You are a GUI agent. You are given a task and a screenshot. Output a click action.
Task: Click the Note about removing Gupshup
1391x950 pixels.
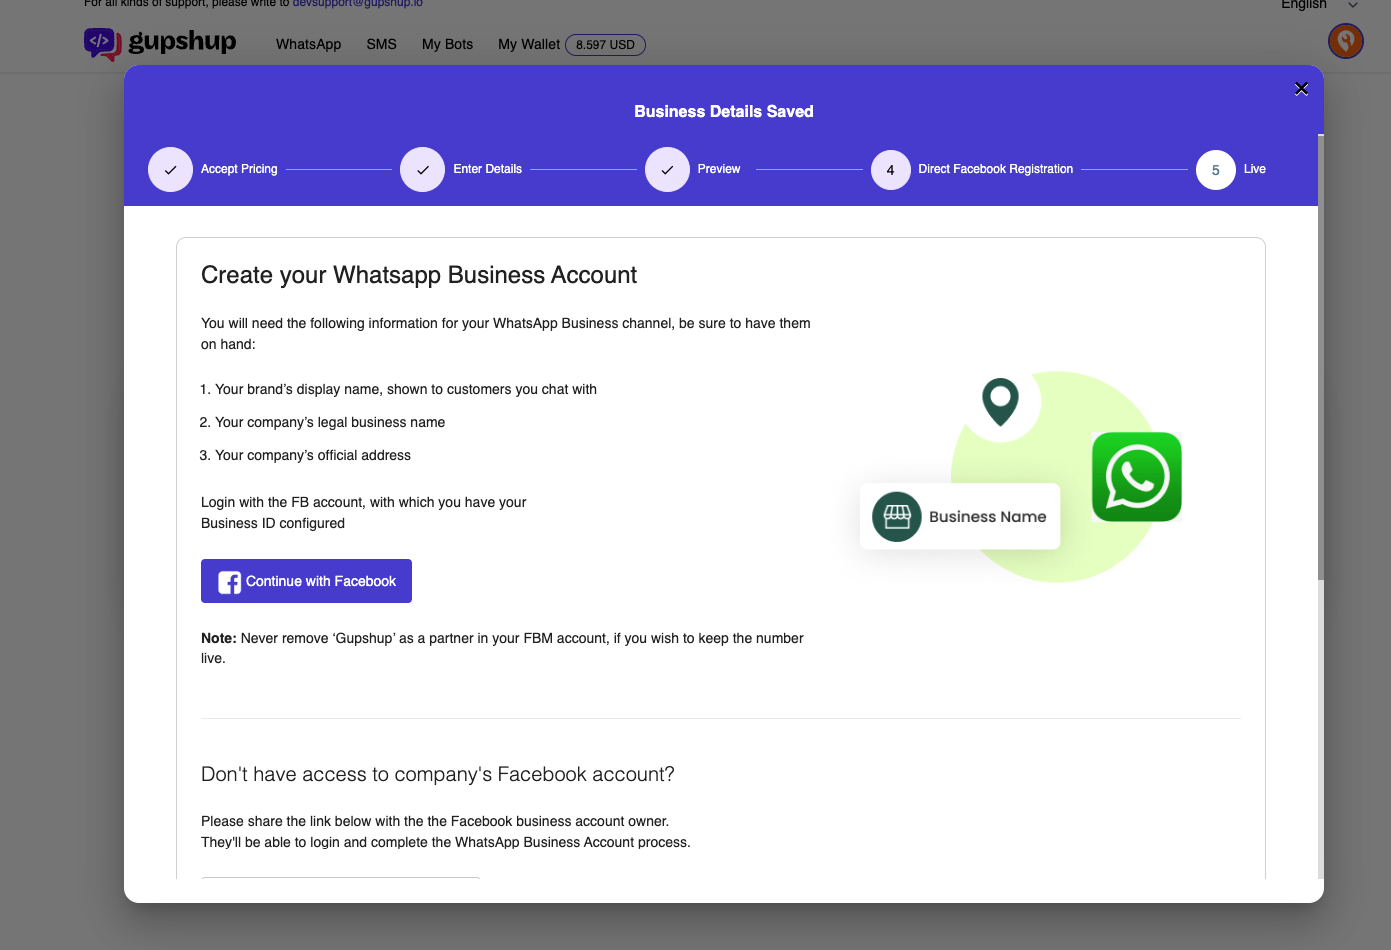click(502, 648)
